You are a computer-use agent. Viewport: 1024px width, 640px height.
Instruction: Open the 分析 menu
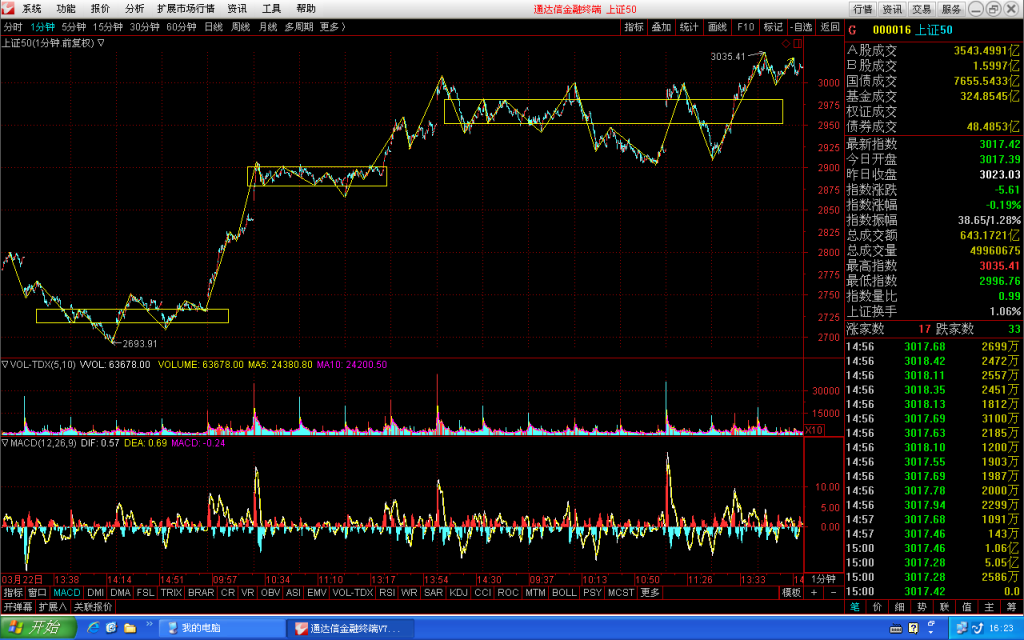tap(135, 8)
